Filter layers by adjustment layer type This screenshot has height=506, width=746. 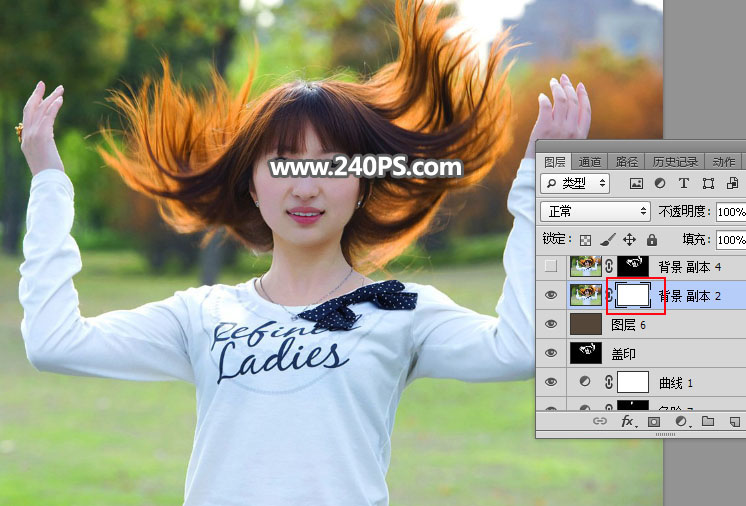pyautogui.click(x=660, y=184)
